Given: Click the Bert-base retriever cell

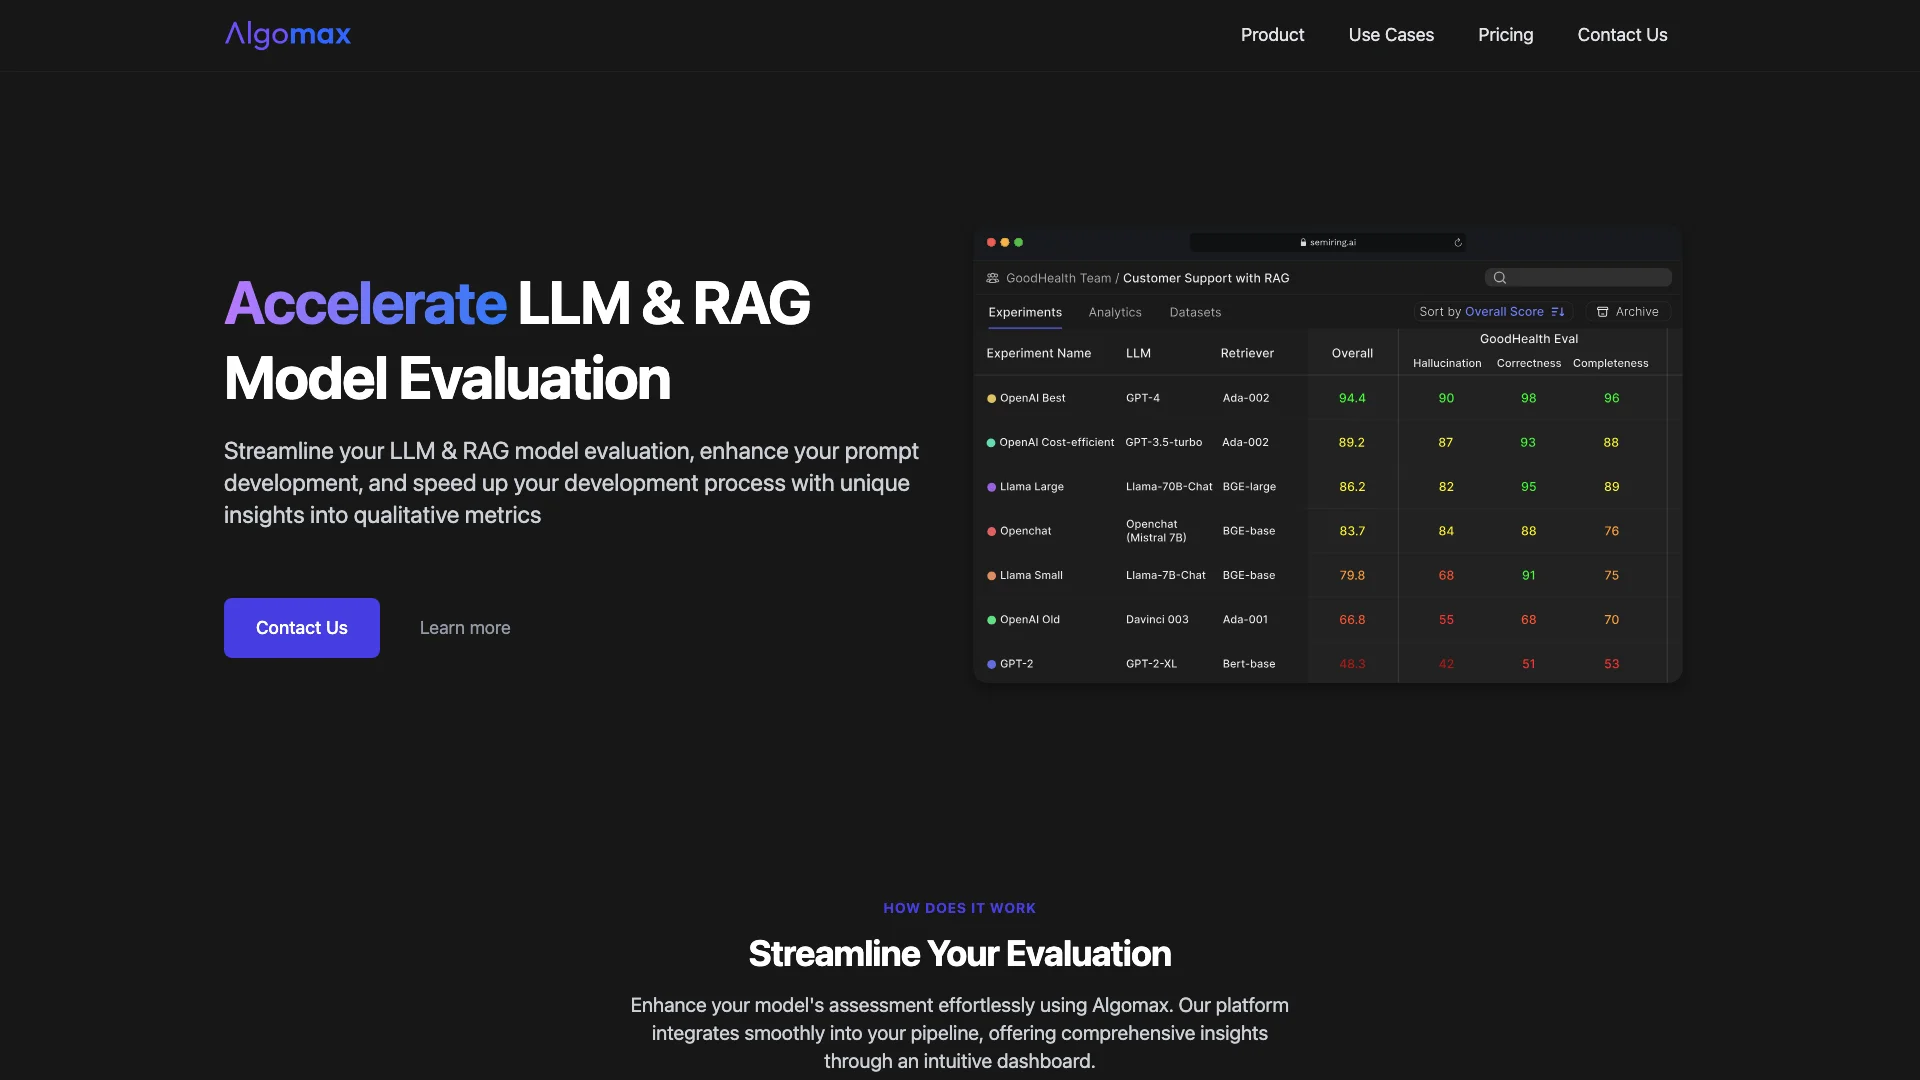Looking at the screenshot, I should (1249, 664).
